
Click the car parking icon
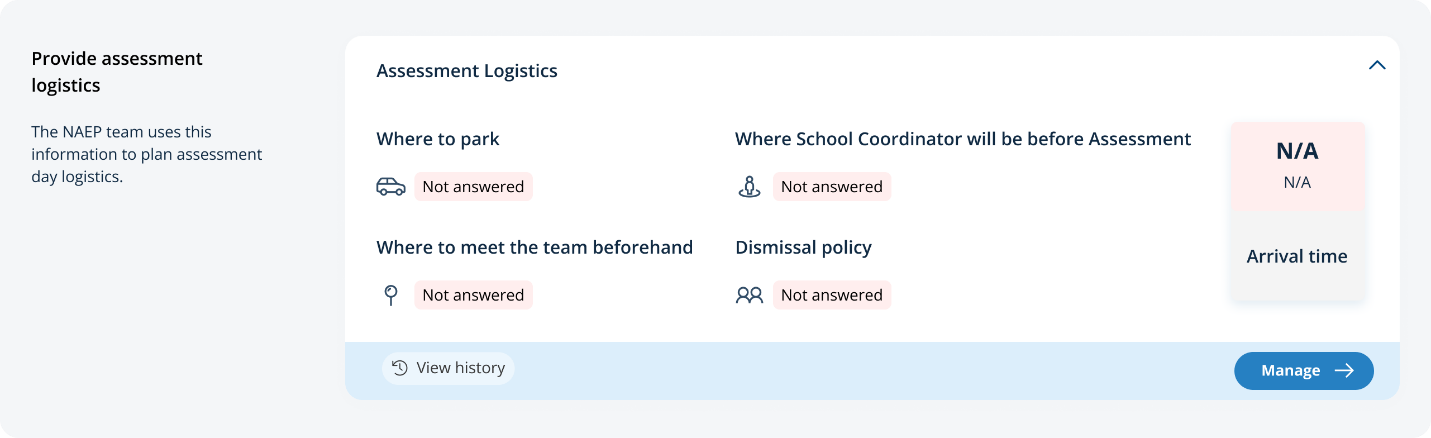point(391,187)
